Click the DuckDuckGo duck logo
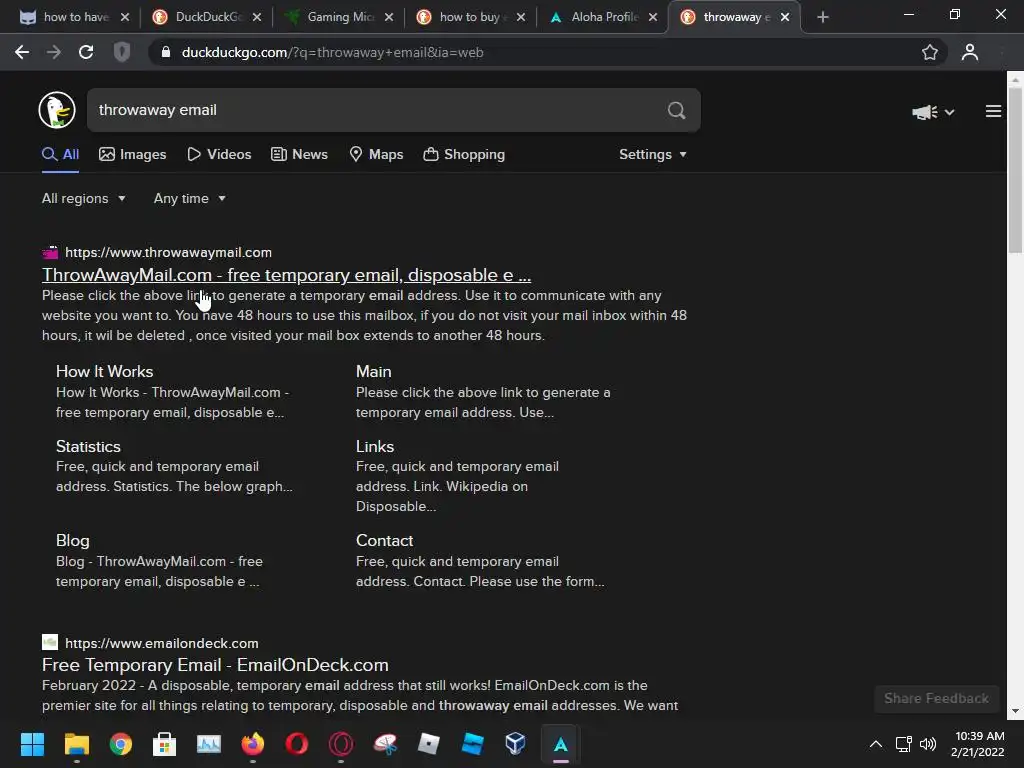Image resolution: width=1024 pixels, height=768 pixels. pyautogui.click(x=57, y=110)
